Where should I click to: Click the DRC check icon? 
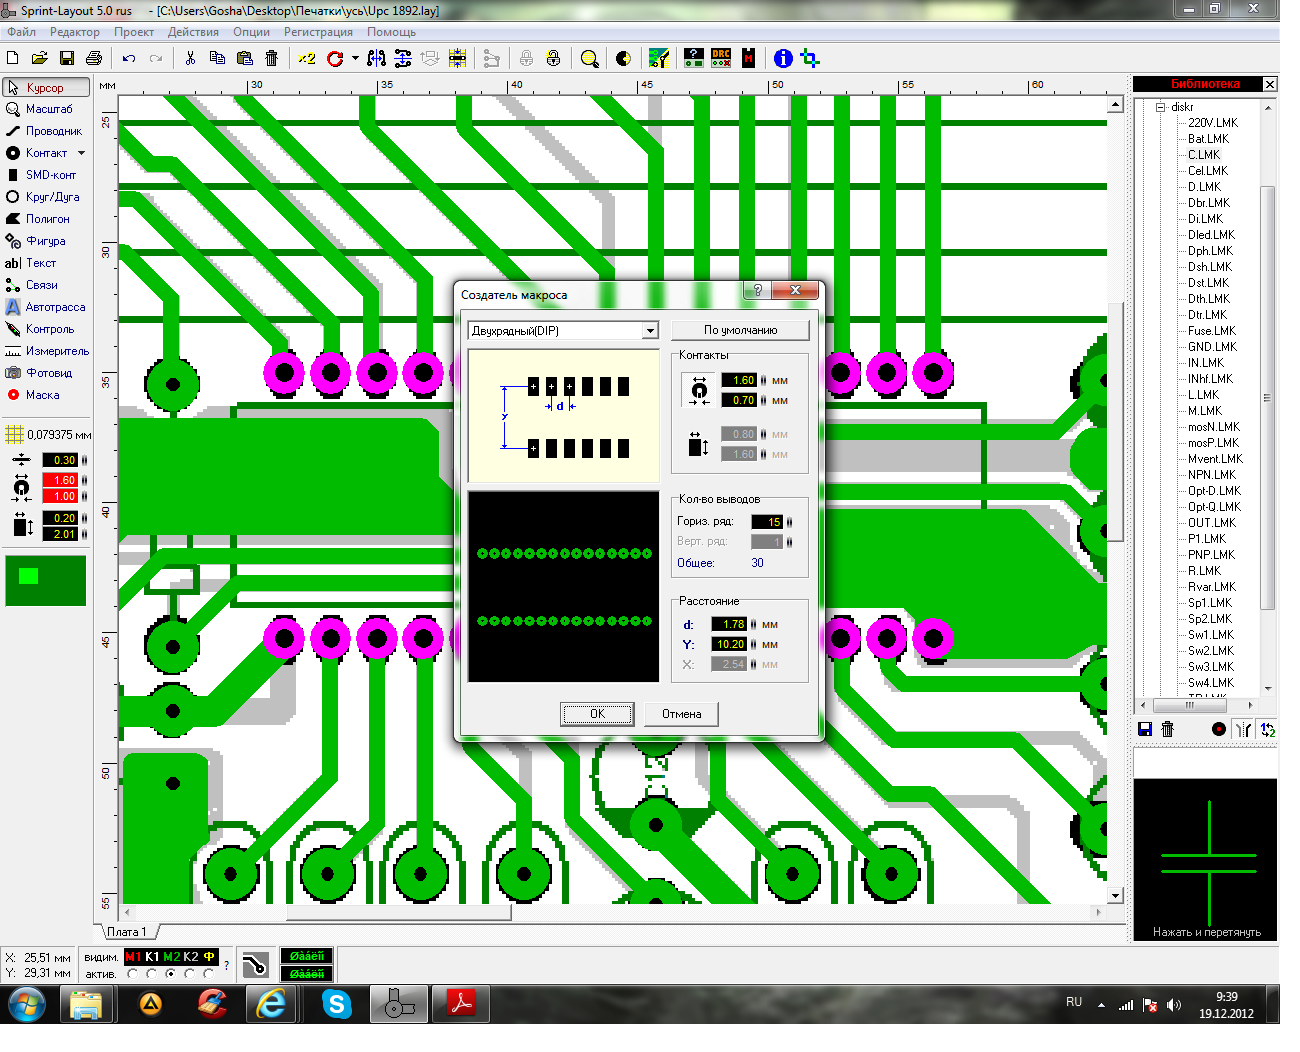721,59
